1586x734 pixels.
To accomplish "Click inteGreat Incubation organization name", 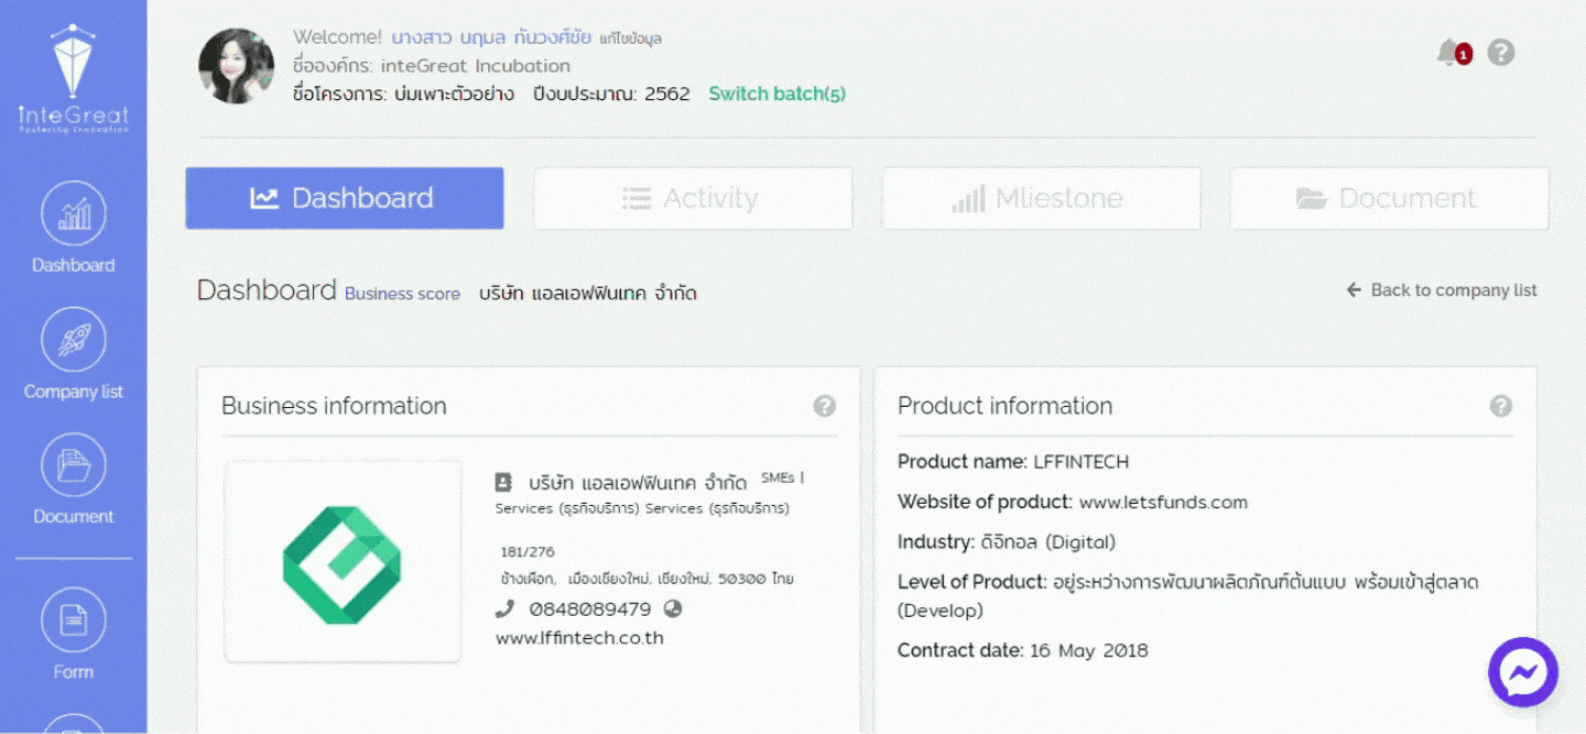I will coord(475,66).
